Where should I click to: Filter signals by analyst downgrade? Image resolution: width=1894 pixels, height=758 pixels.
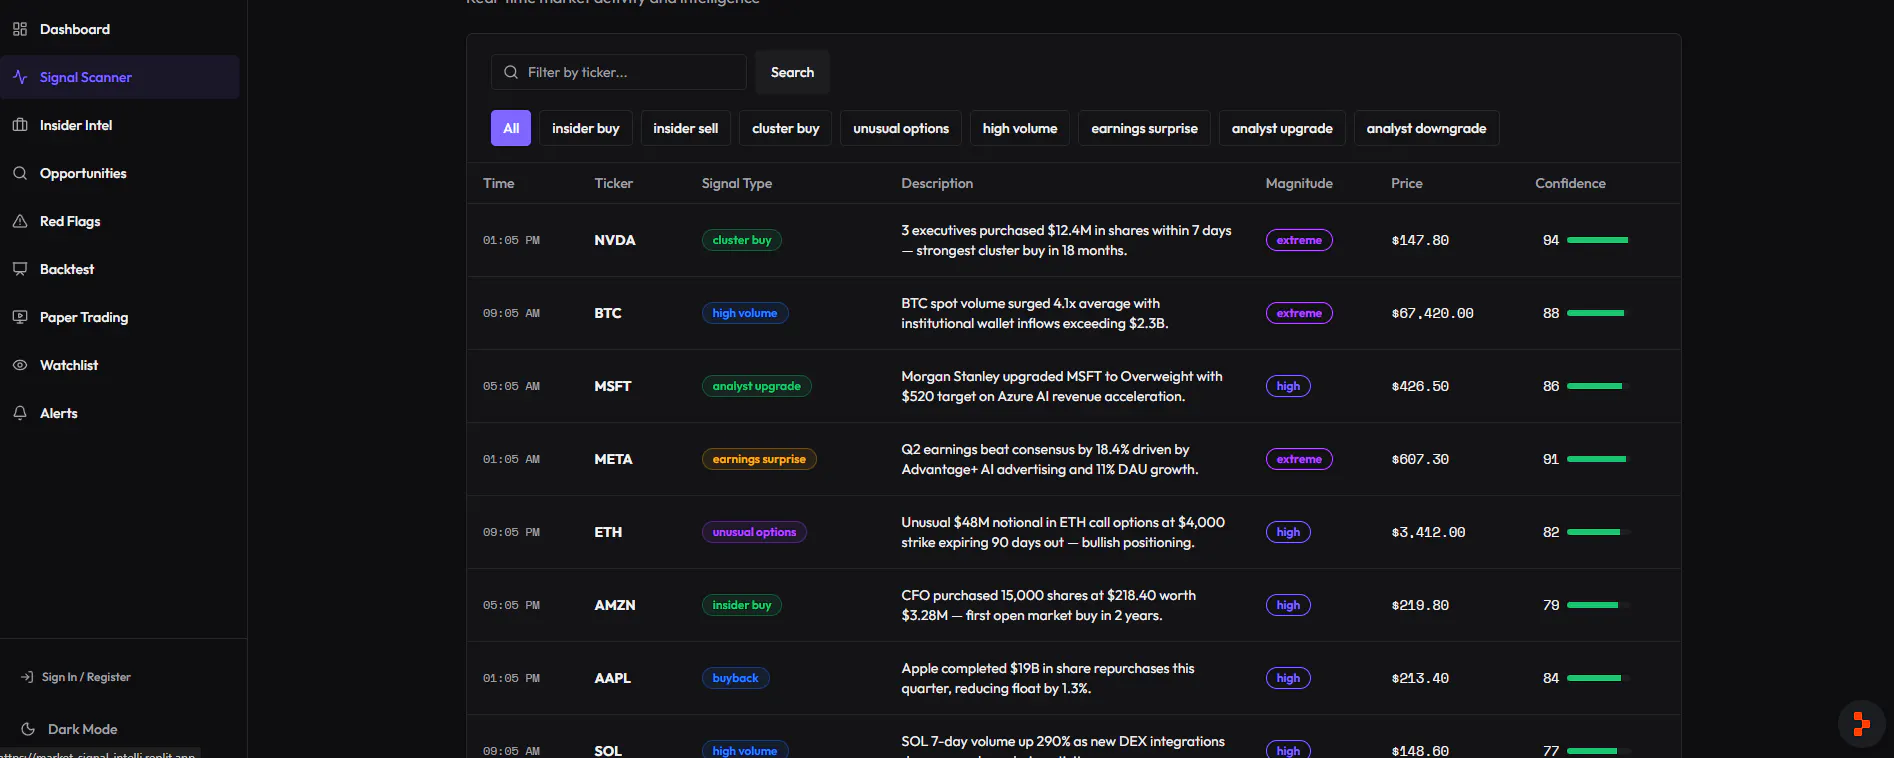point(1426,128)
